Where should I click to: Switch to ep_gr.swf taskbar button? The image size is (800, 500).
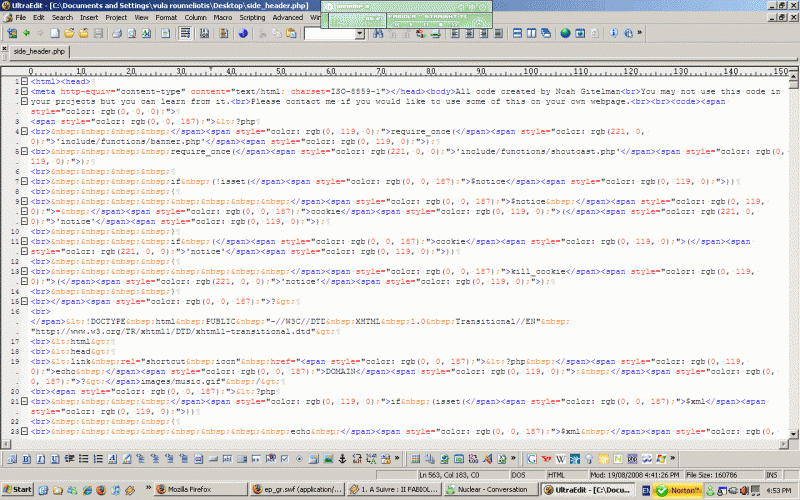(297, 489)
